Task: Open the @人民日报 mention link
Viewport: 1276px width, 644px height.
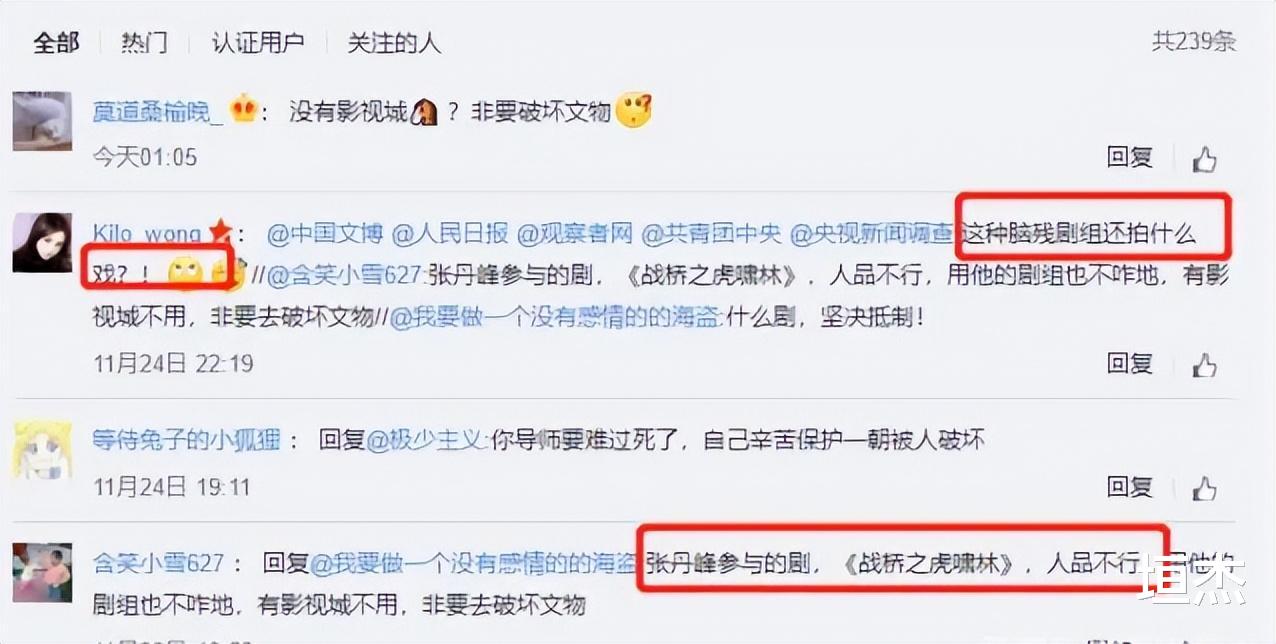Action: (x=450, y=235)
